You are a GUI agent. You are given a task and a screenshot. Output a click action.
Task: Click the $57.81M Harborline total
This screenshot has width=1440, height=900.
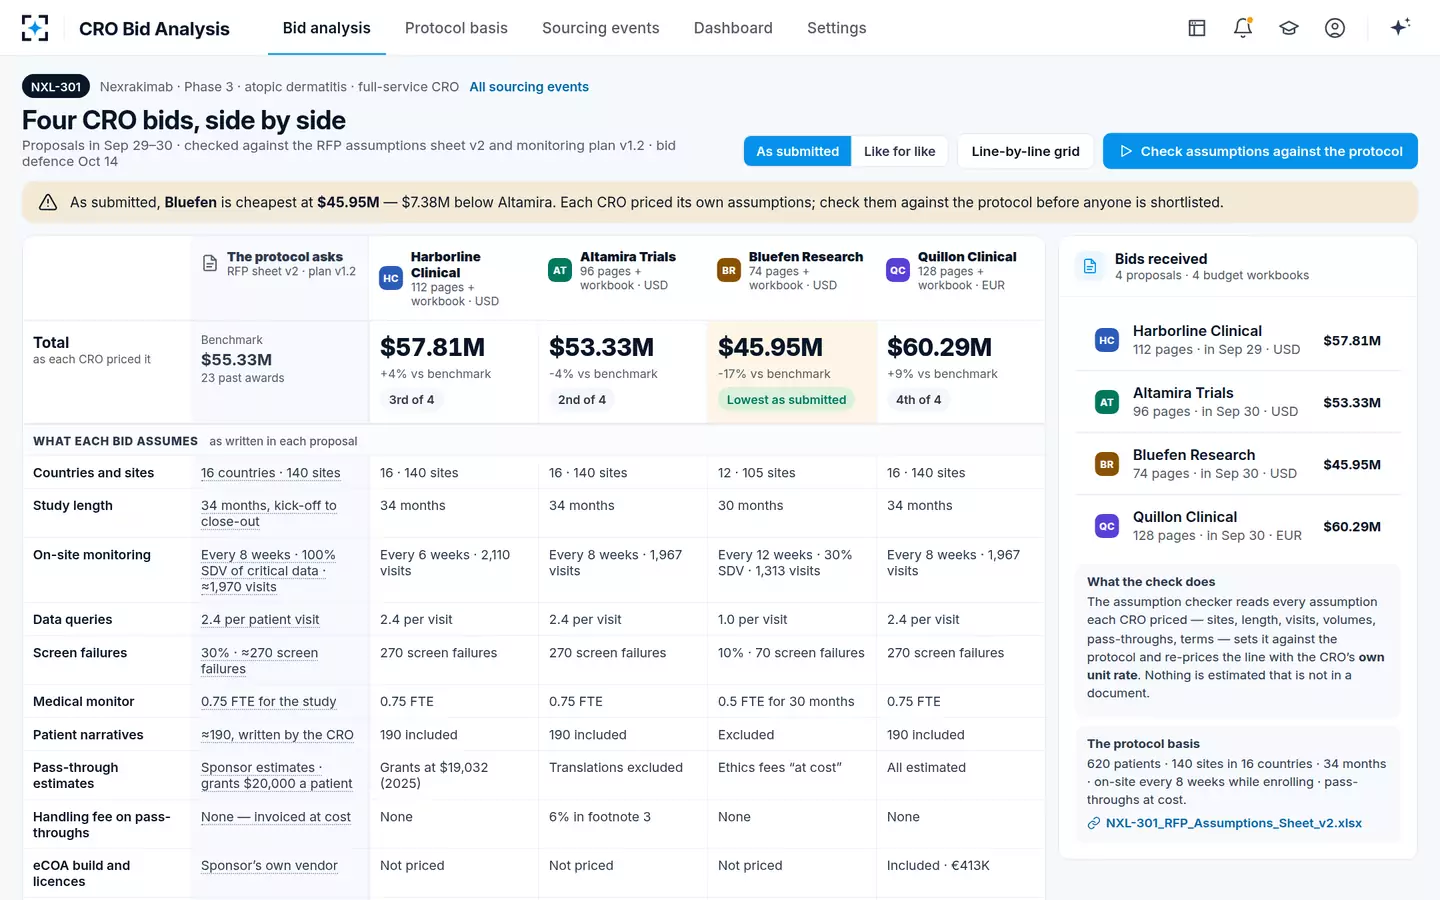[x=432, y=347]
